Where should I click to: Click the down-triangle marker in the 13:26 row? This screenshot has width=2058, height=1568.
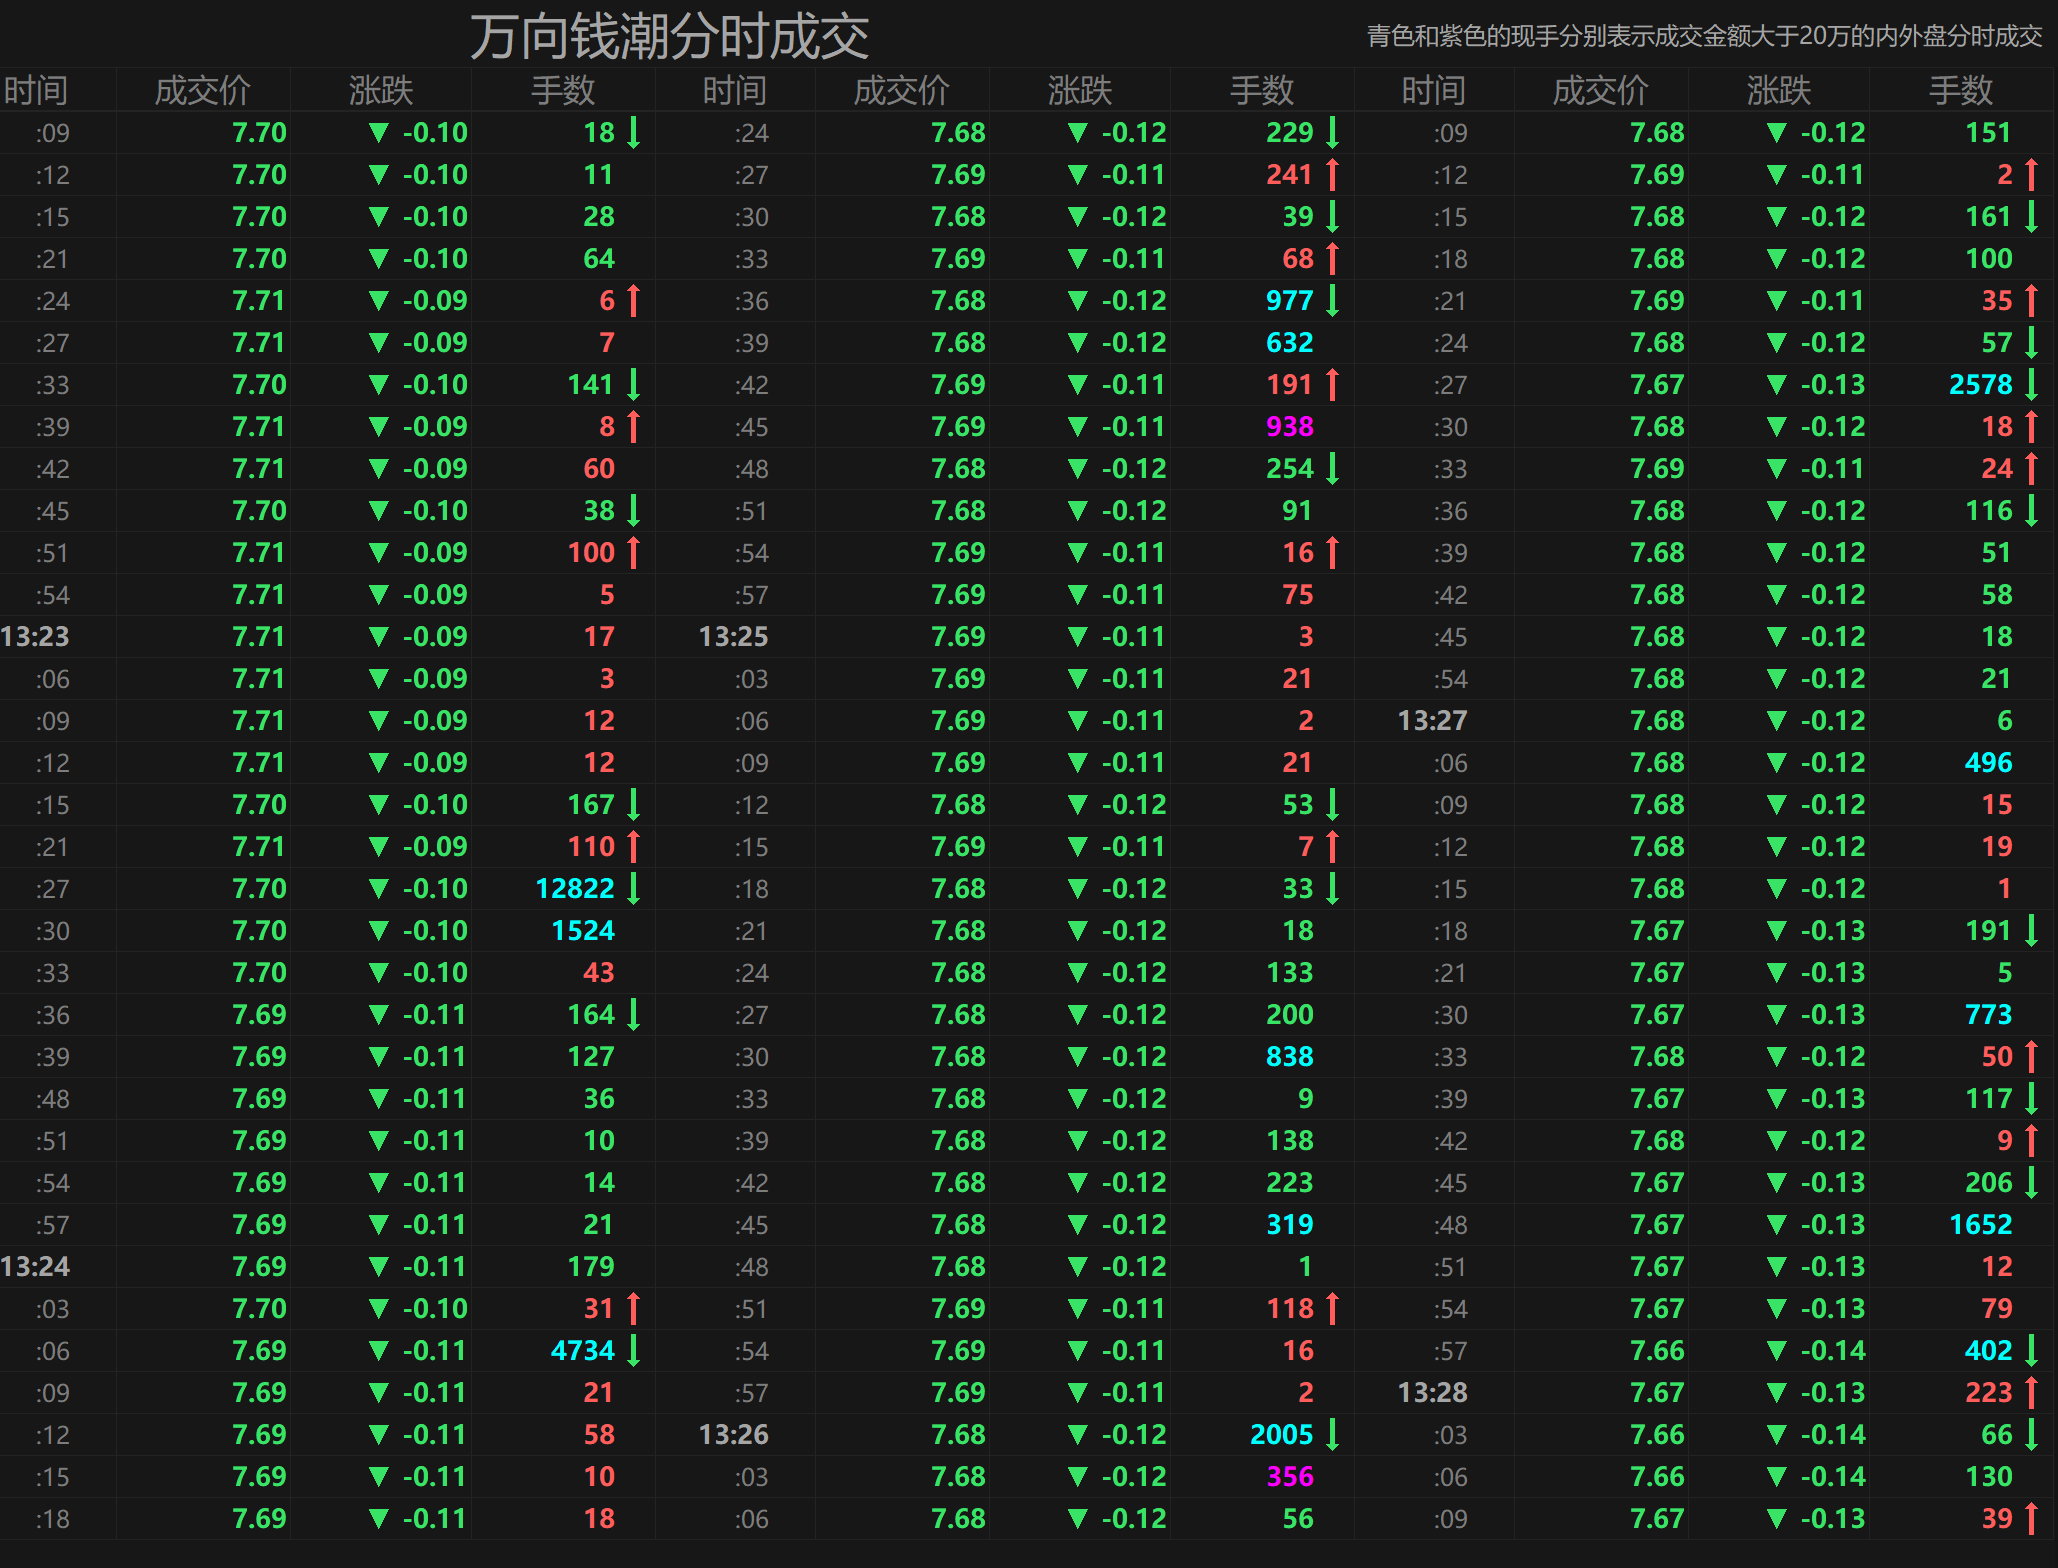(1077, 1434)
